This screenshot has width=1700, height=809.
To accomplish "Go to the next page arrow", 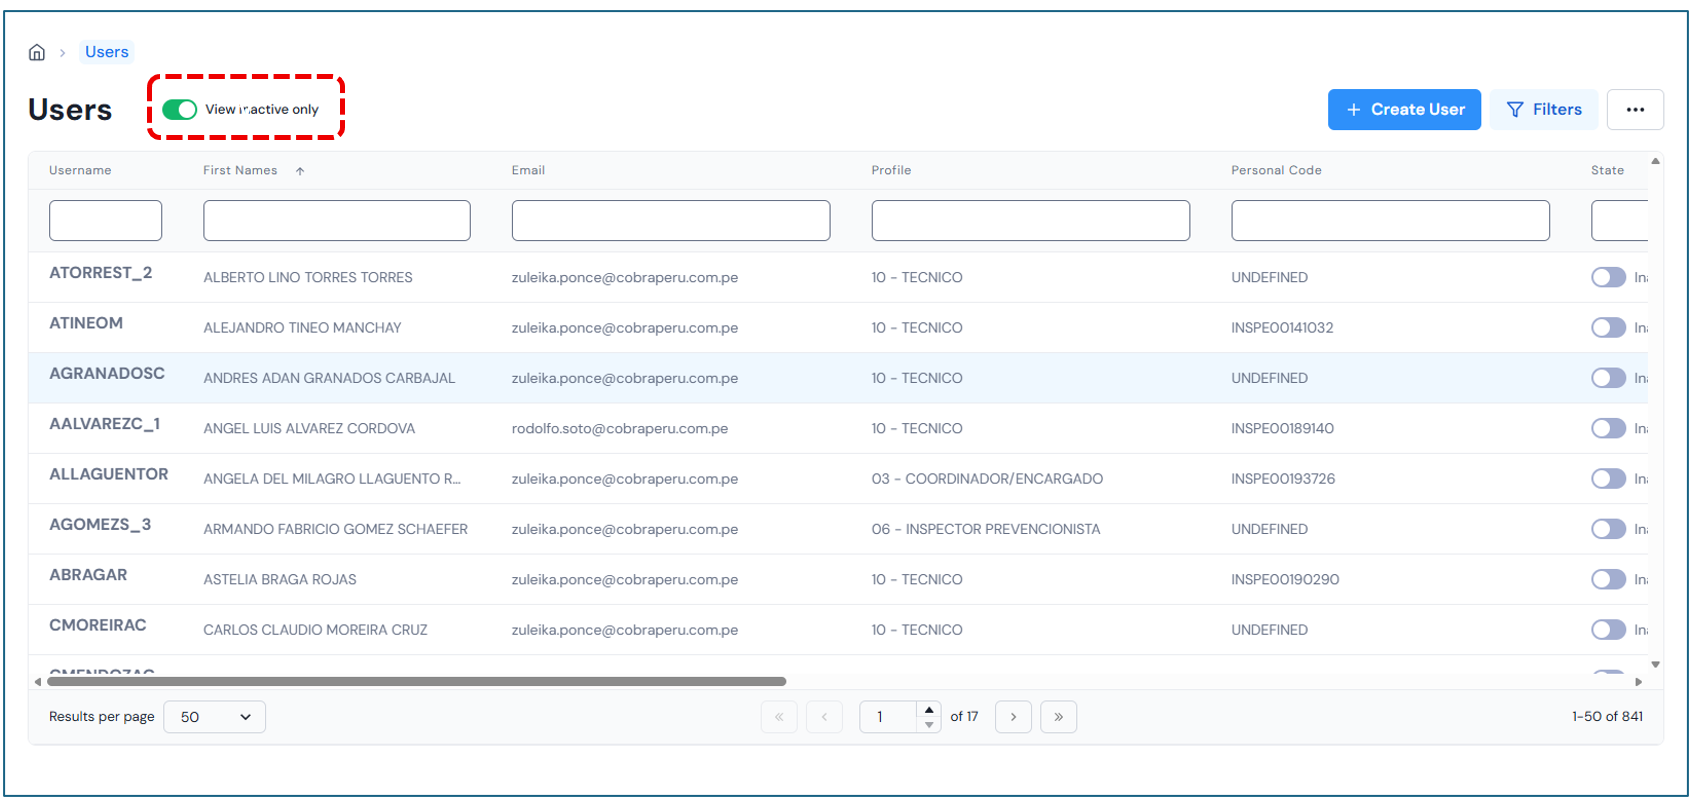I will [x=1013, y=717].
